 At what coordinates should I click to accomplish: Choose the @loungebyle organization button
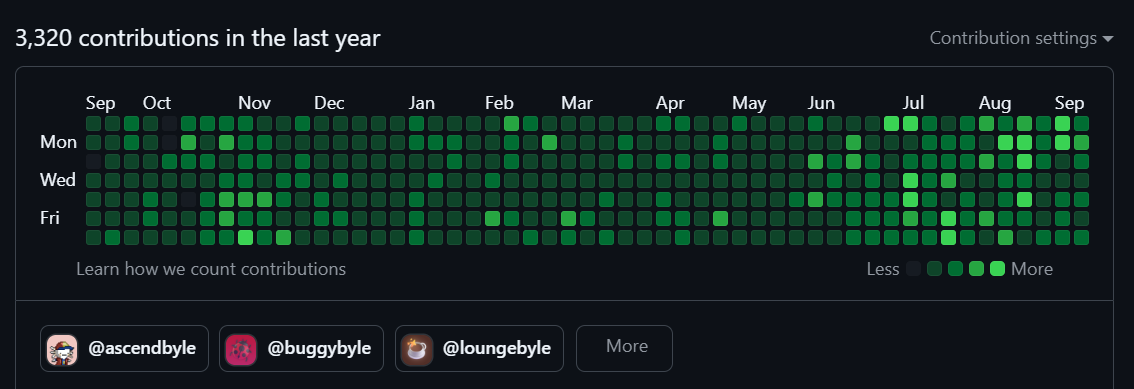(479, 349)
